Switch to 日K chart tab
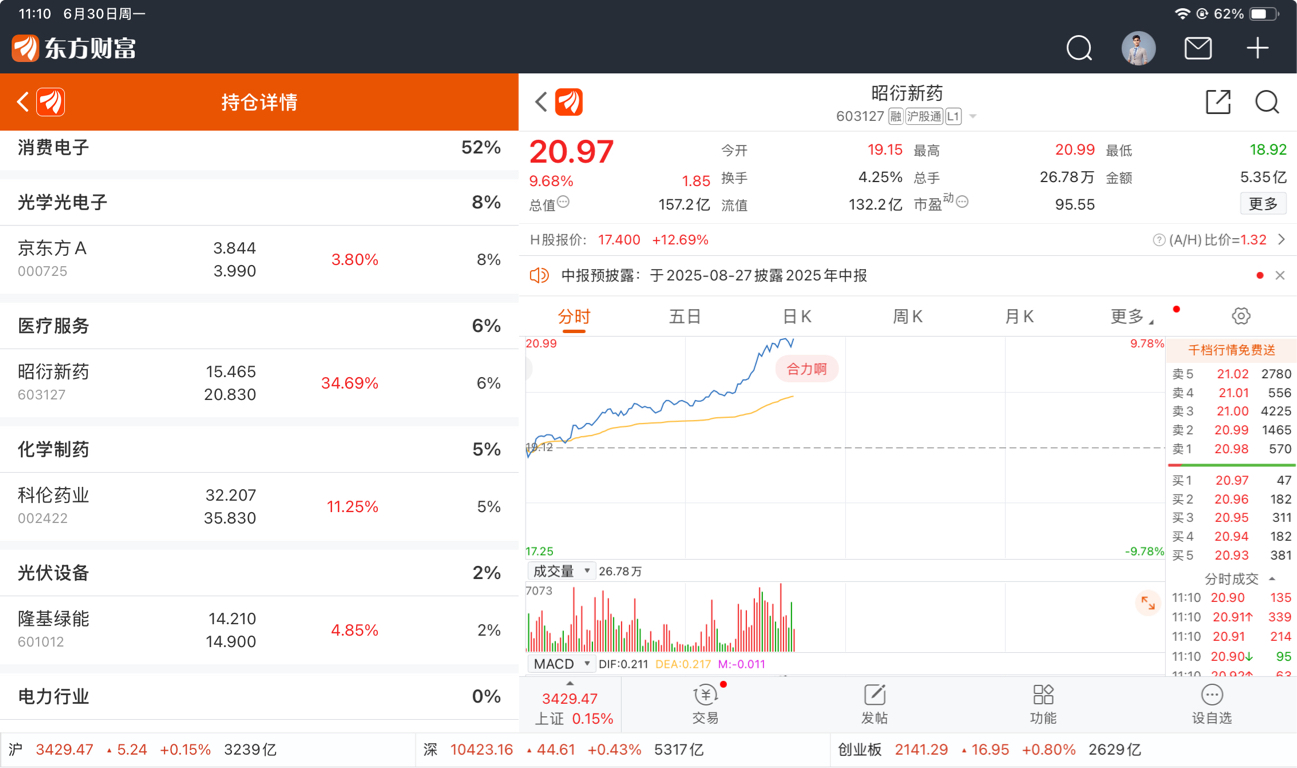Screen dimensions: 1297x768 (x=797, y=316)
